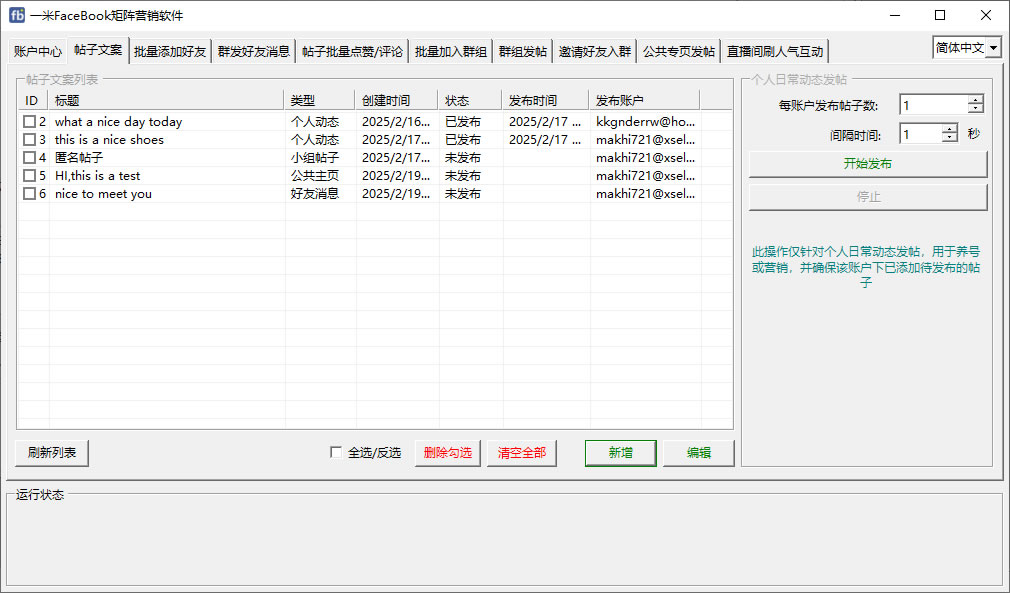This screenshot has width=1010, height=593.
Task: Switch to 直播间刷人气互动 tab
Action: click(775, 52)
